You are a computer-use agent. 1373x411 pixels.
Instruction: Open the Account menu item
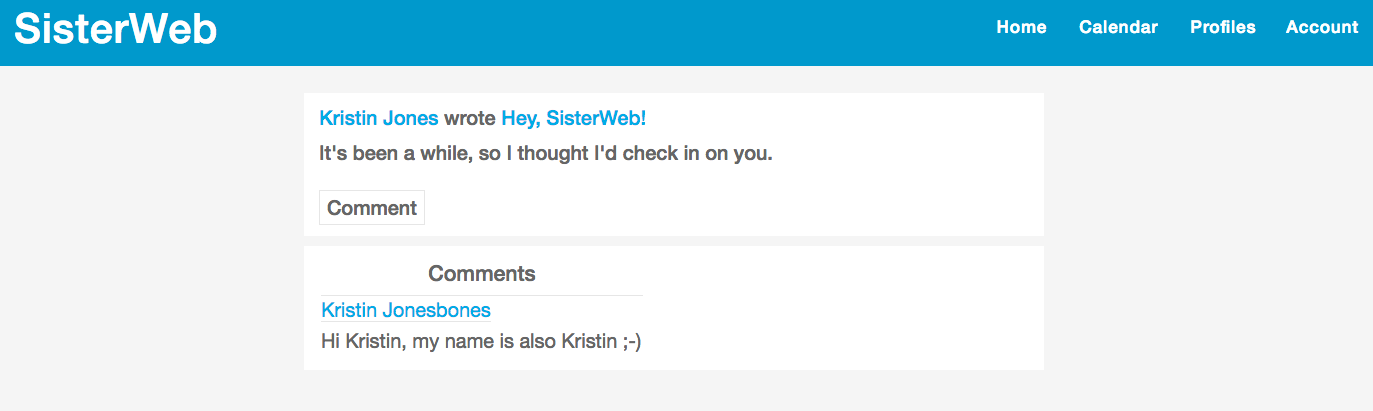point(1321,28)
